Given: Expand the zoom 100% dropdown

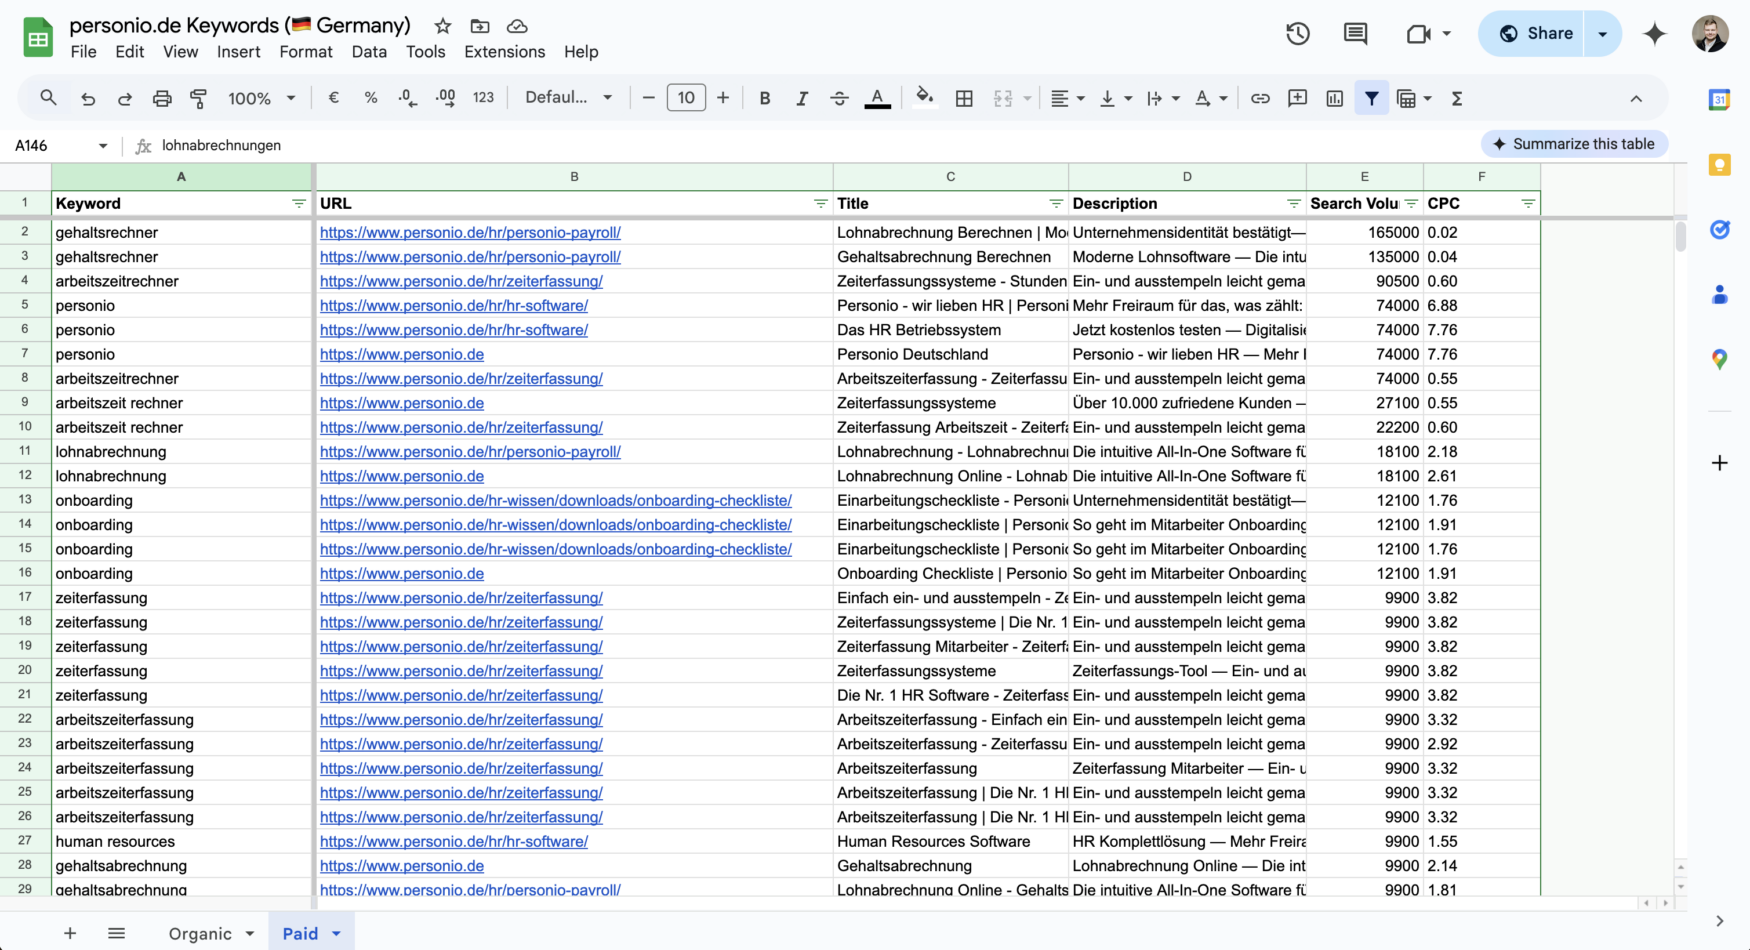Looking at the screenshot, I should point(261,98).
